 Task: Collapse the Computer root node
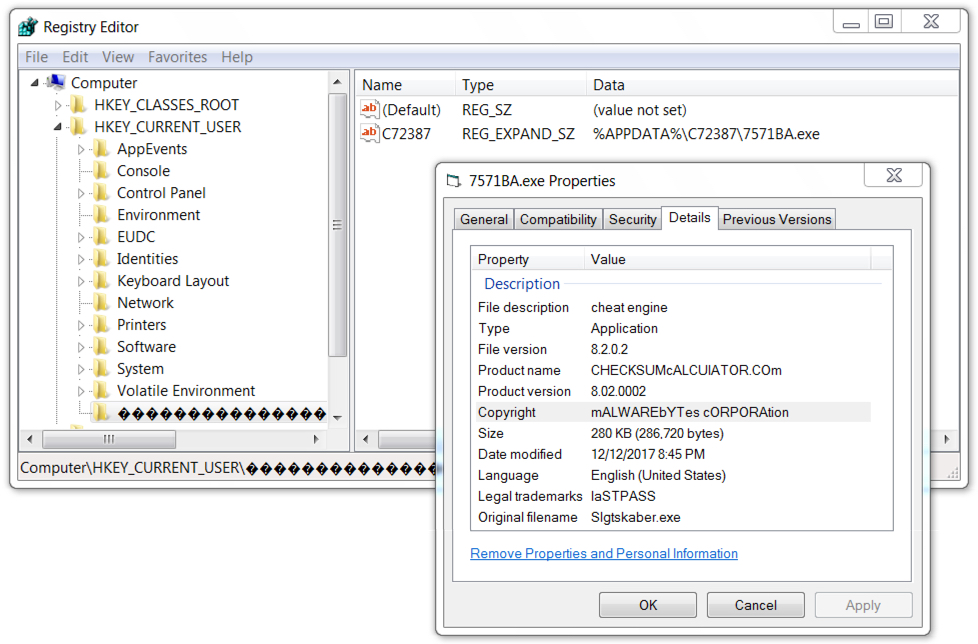point(35,82)
